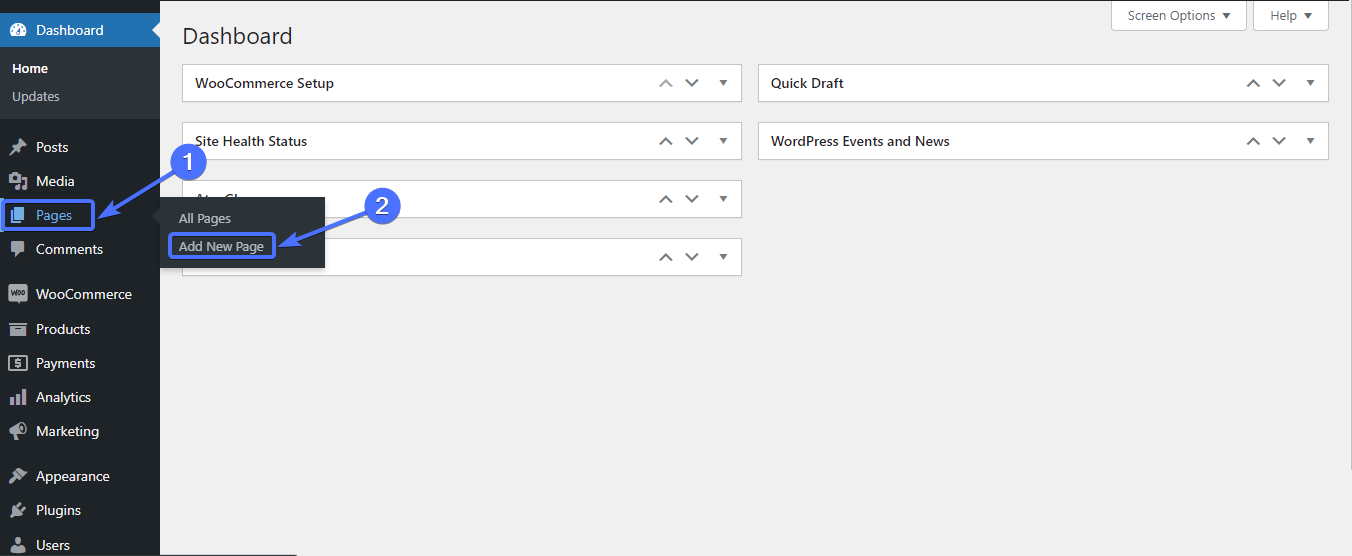Screen dimensions: 1352x556
Task: Click the Analytics bar chart icon
Action: pos(18,397)
